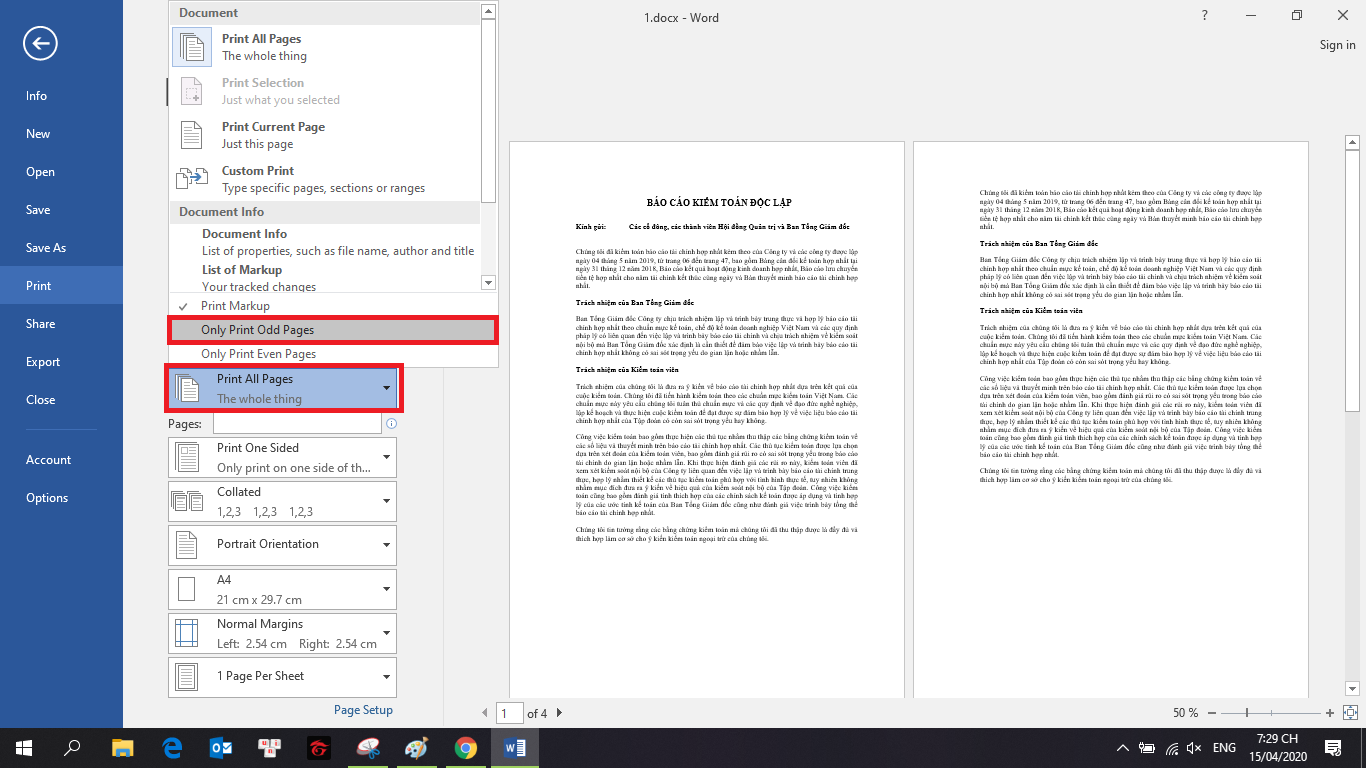
Task: Go to next page arrow in preview
Action: coord(559,713)
